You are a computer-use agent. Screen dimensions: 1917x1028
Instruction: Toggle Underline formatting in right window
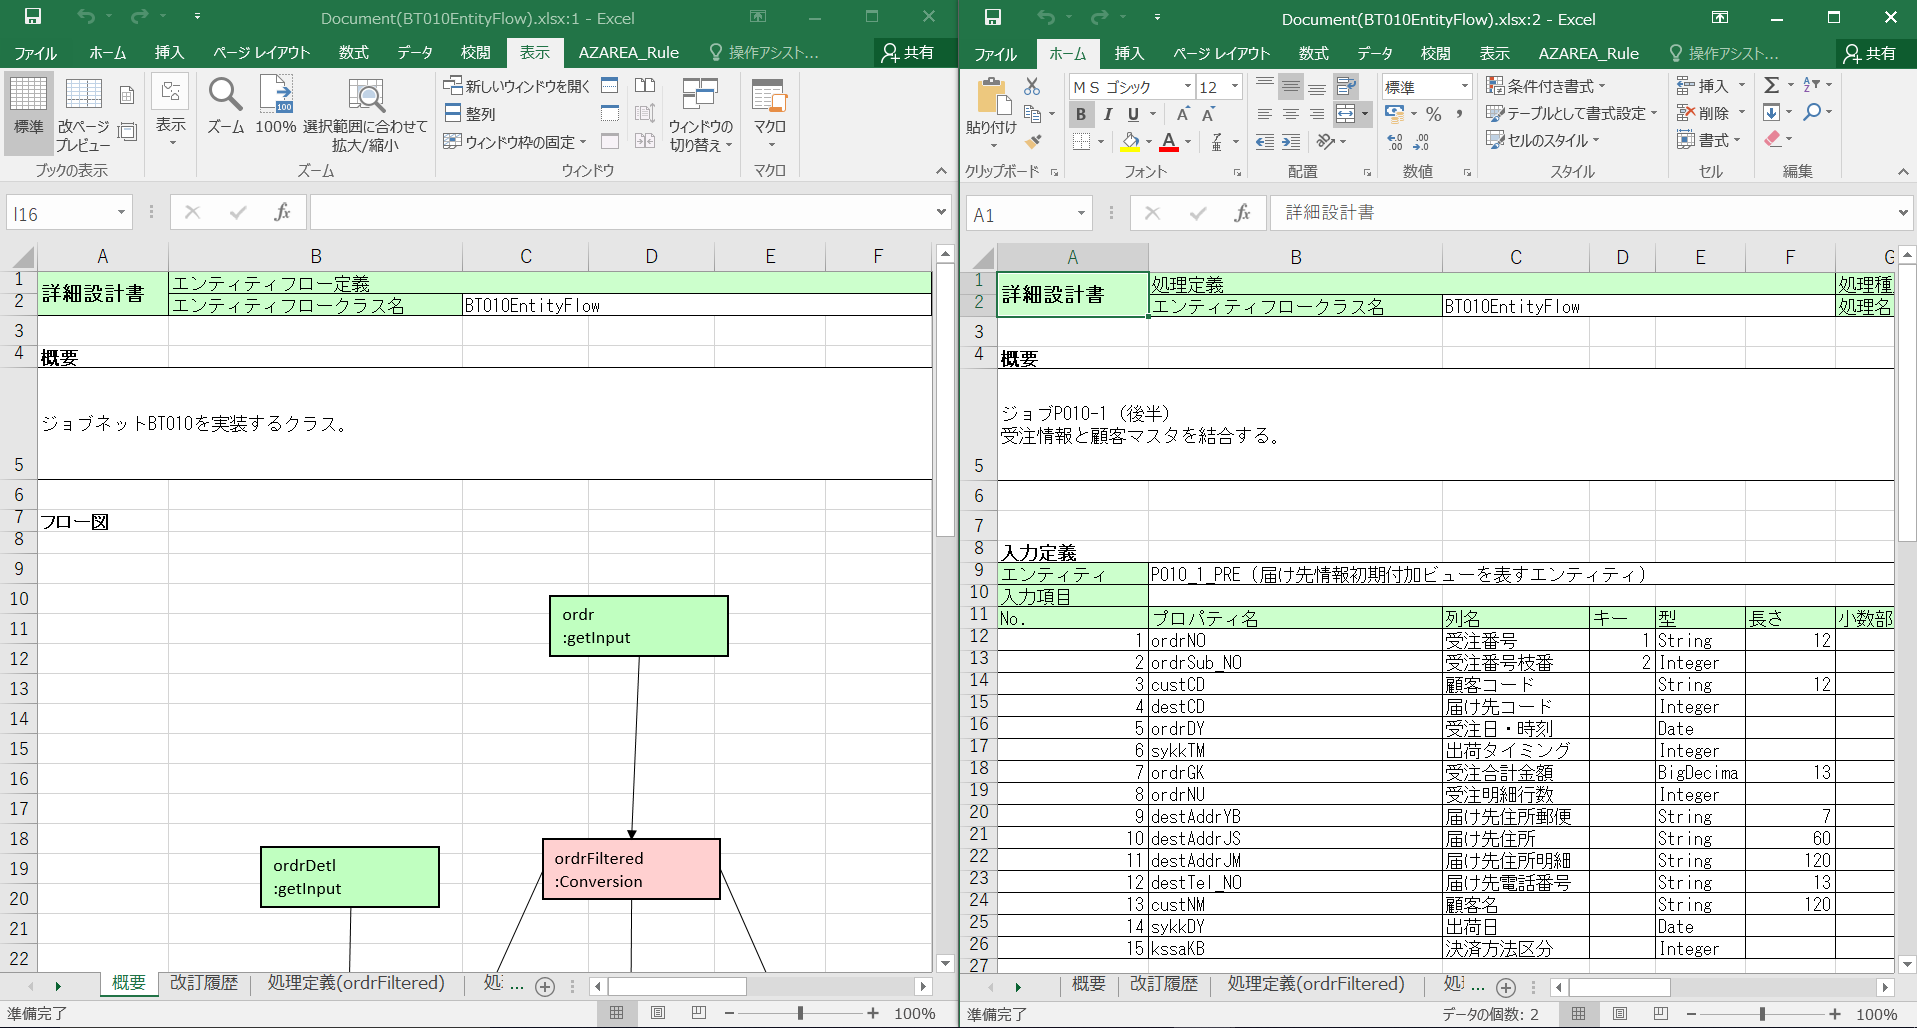pos(1133,114)
